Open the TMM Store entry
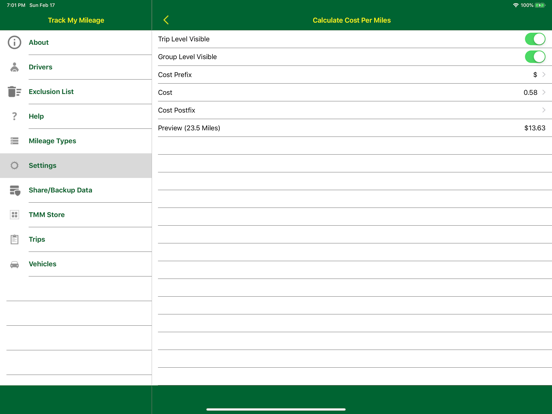 pyautogui.click(x=76, y=215)
